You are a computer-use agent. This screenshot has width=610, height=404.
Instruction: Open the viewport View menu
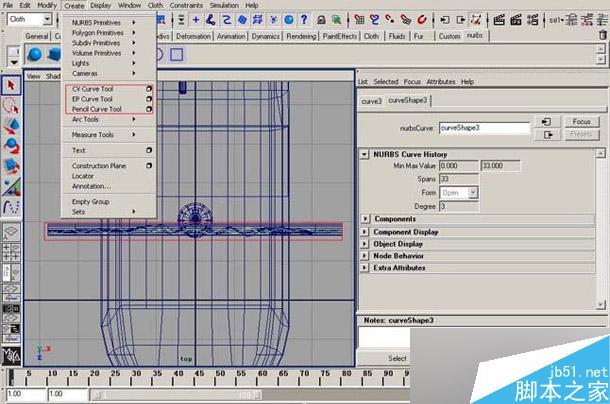(x=33, y=76)
